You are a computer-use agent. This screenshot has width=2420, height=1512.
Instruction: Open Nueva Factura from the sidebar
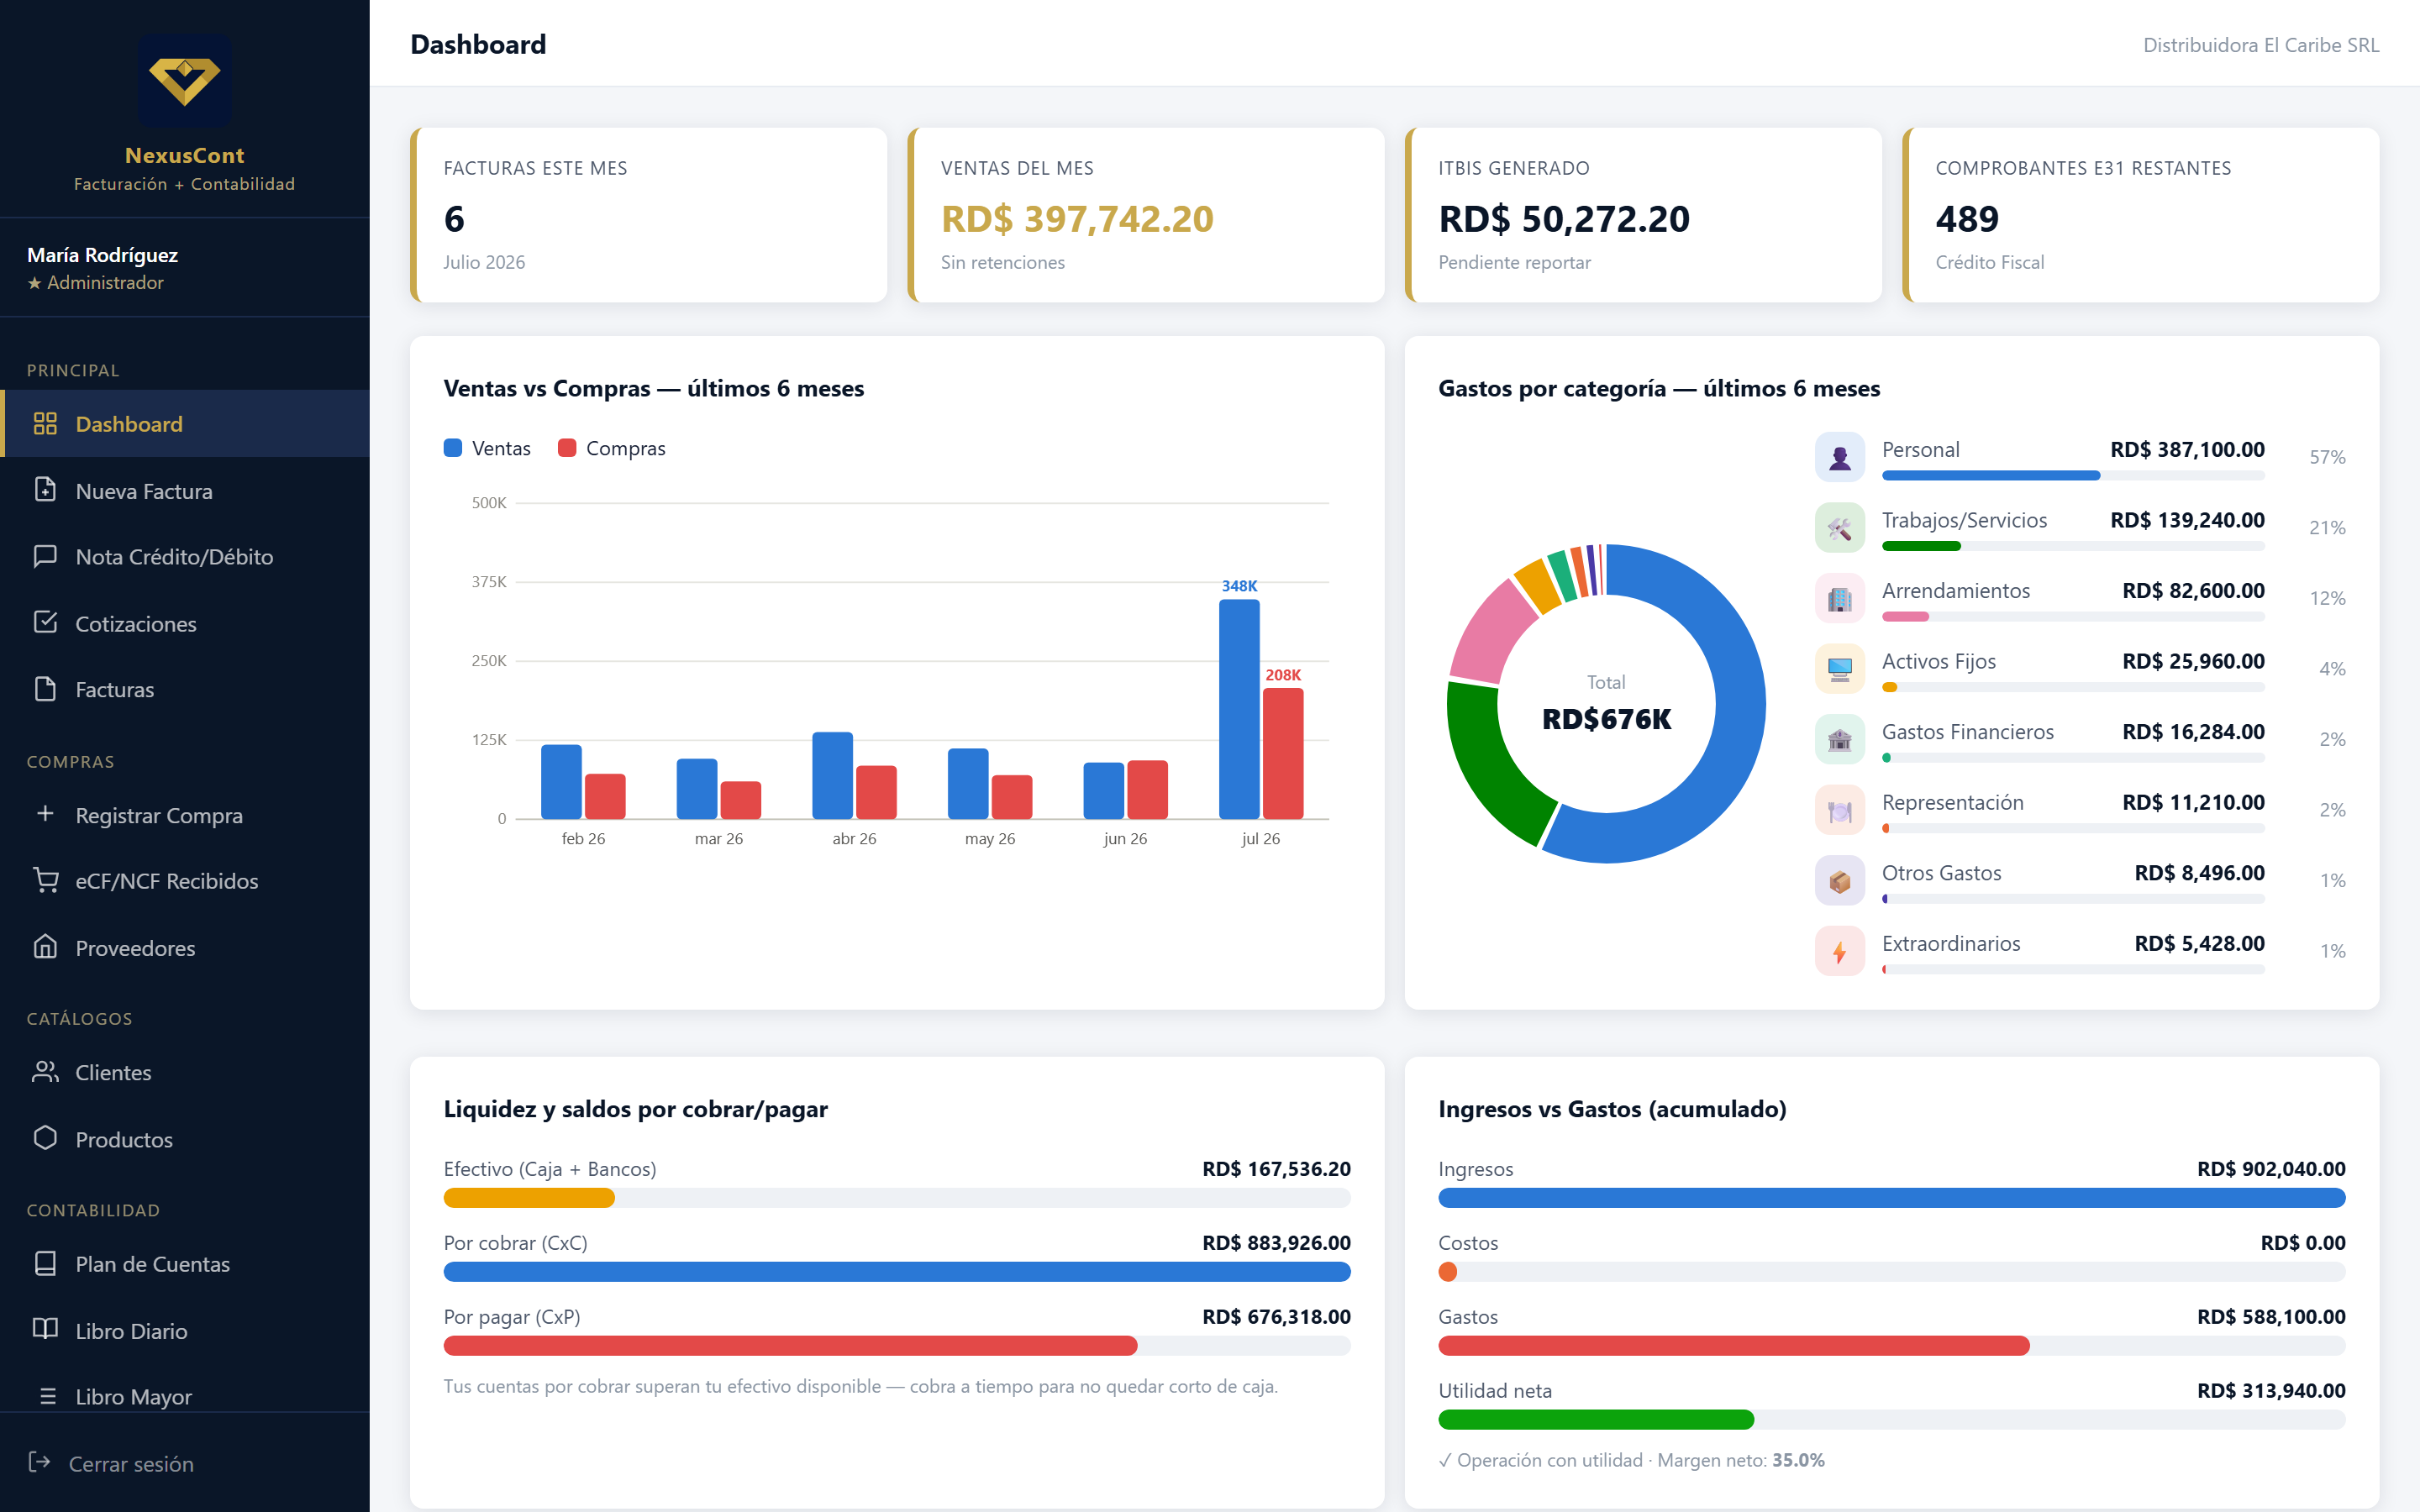pyautogui.click(x=185, y=490)
